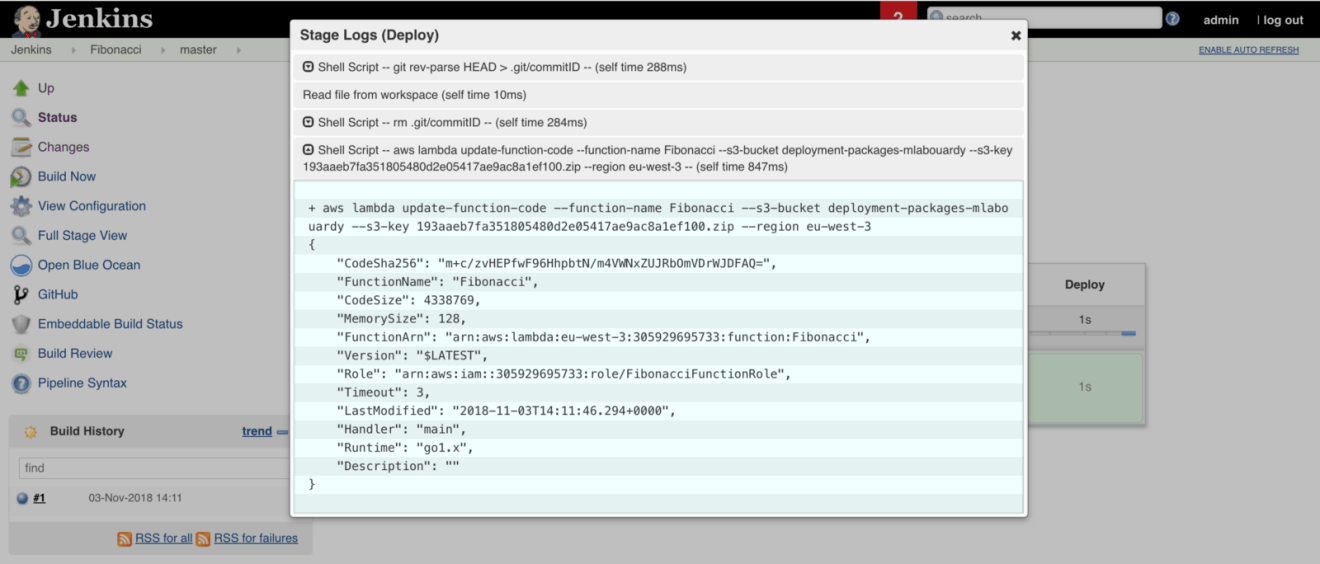Click the Read file from workspace log row
The height and width of the screenshot is (564, 1320).
(x=659, y=95)
